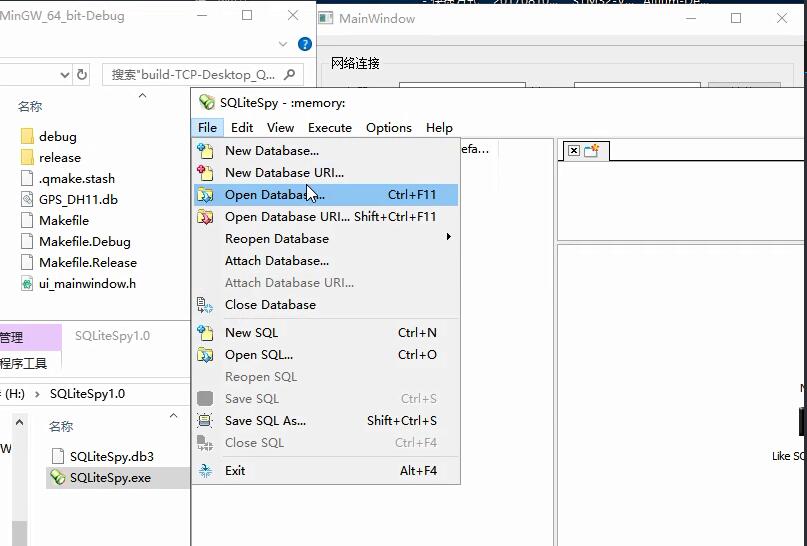Choose Attach Database... entry
Image resolution: width=807 pixels, height=546 pixels.
[326, 261]
